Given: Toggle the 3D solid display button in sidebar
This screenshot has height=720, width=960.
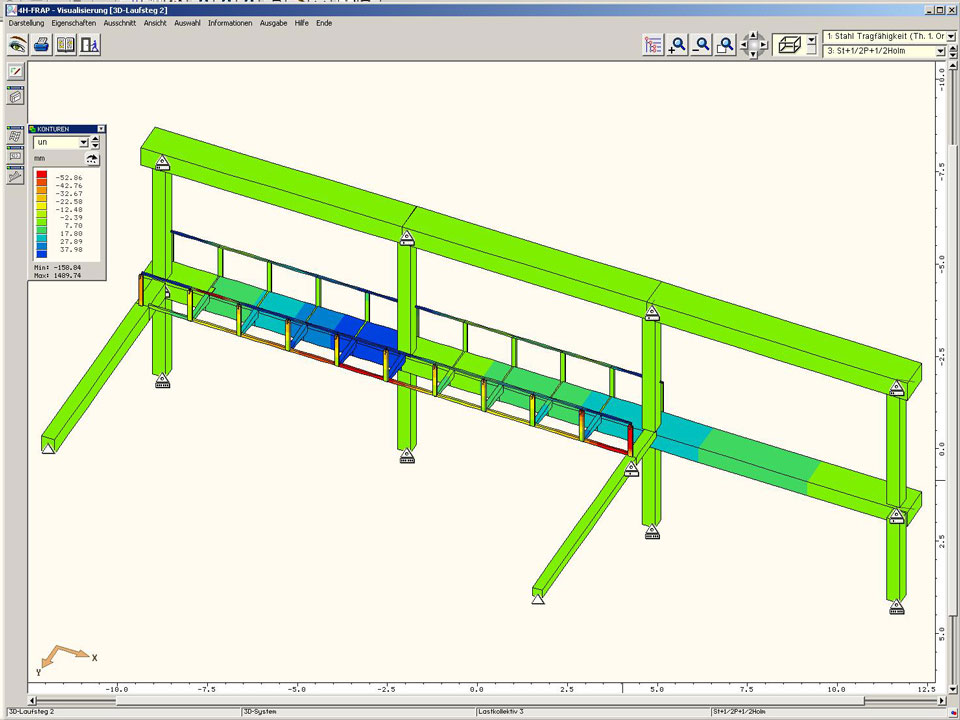Looking at the screenshot, I should 16,97.
